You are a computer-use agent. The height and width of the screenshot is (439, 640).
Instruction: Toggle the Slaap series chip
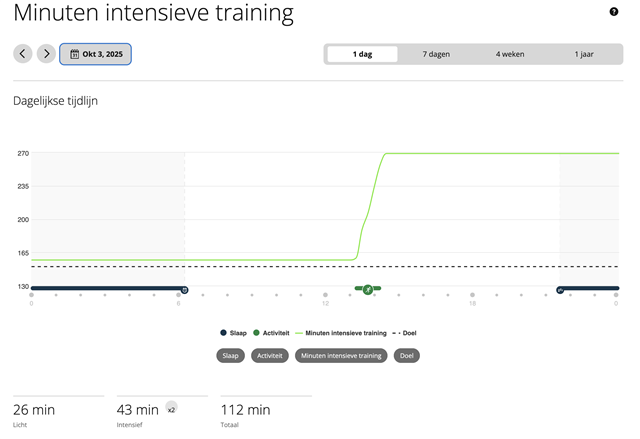(230, 355)
